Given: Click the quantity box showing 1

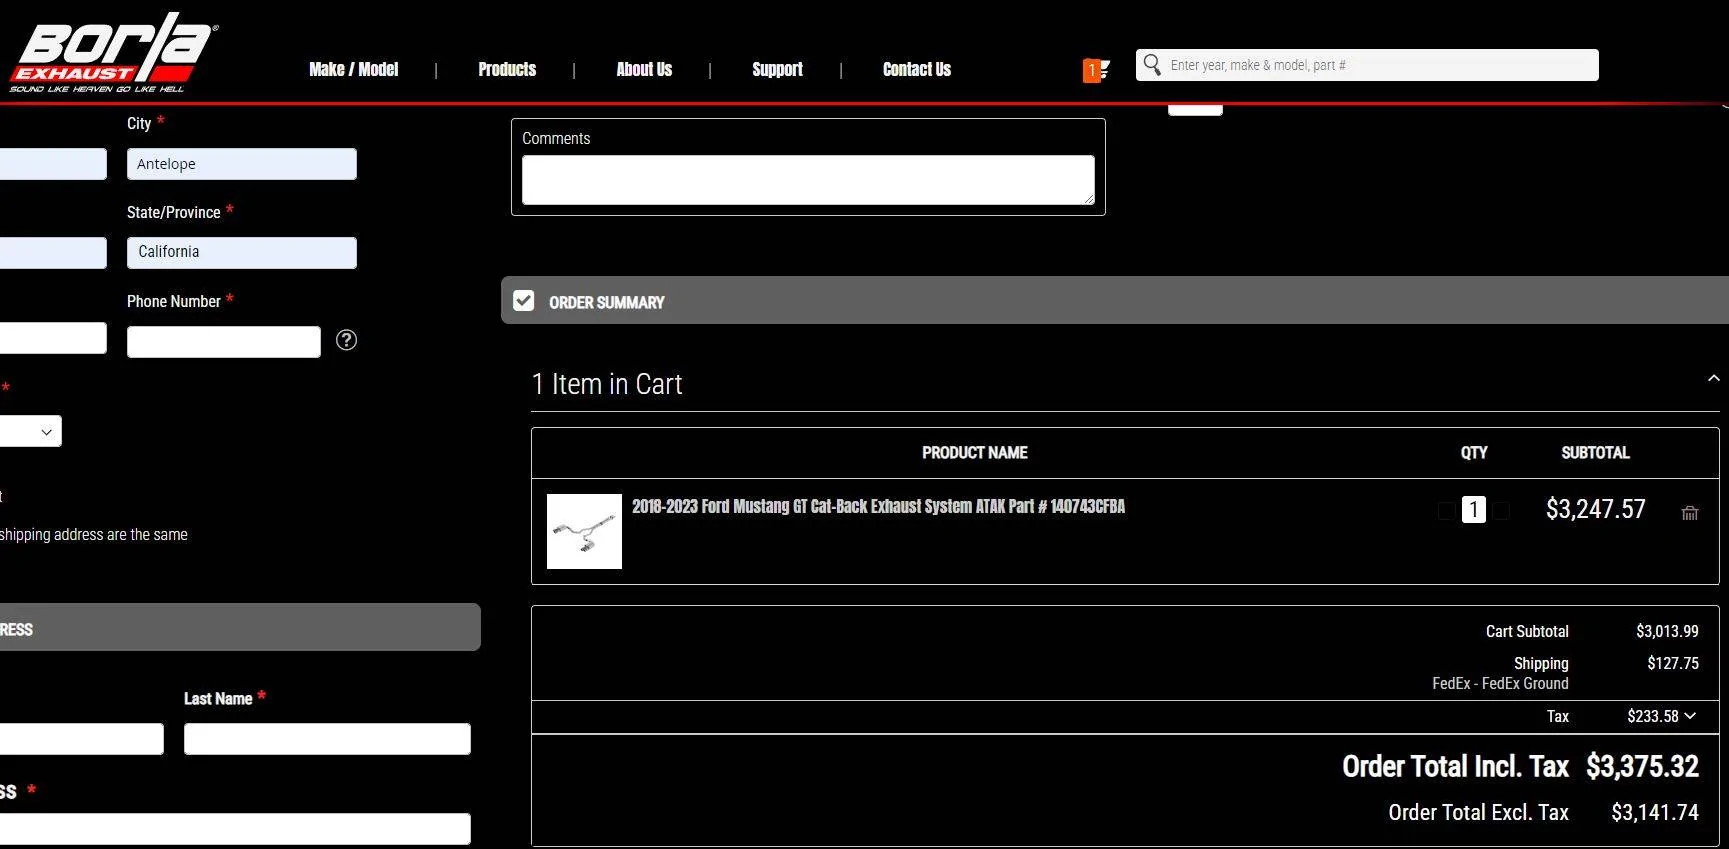Looking at the screenshot, I should click(1474, 510).
